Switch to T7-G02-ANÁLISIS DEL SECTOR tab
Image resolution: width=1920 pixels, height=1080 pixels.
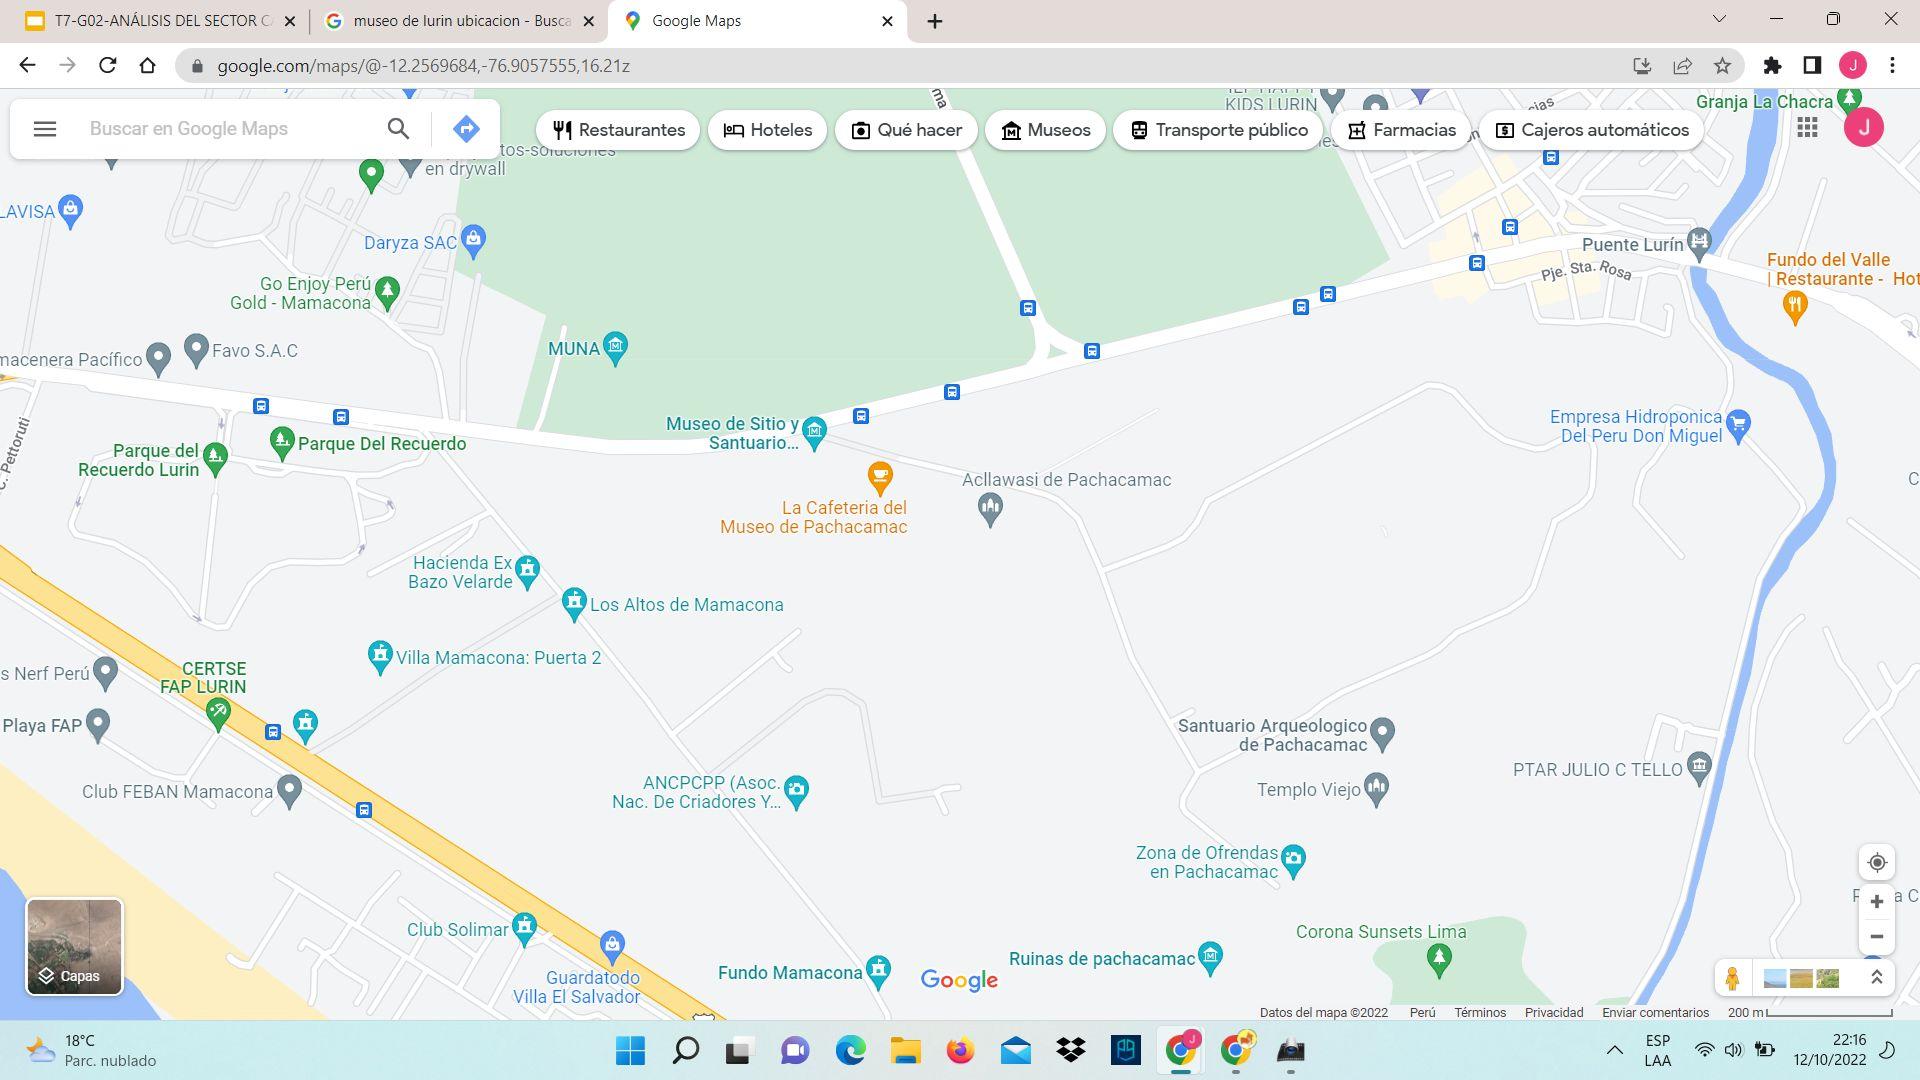162,21
